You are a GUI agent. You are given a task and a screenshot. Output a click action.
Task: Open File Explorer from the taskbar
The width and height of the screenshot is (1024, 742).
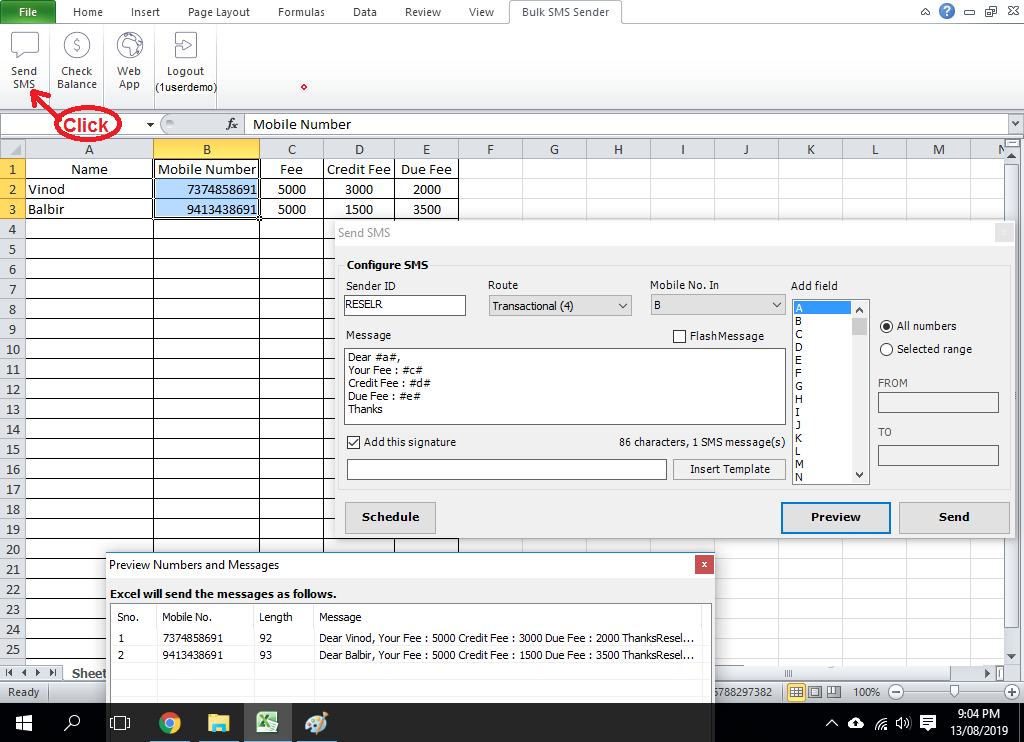coord(218,723)
